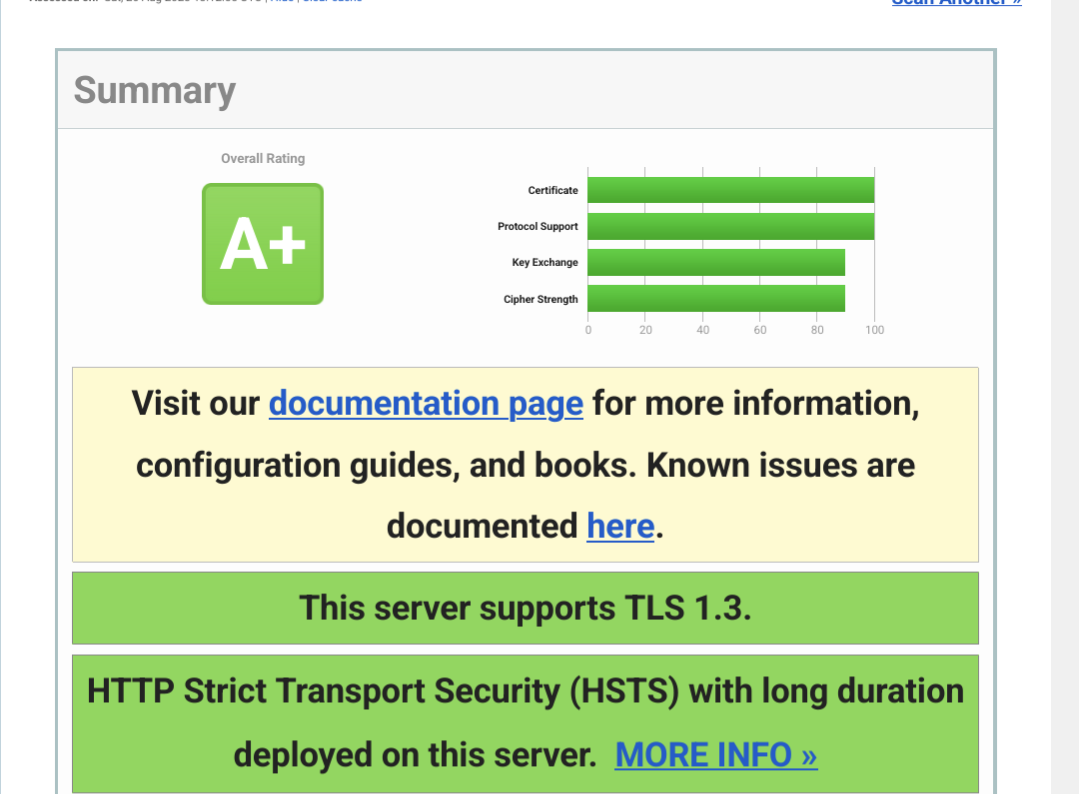
Task: Click the 'Cipher Strength' chart label
Action: (541, 299)
